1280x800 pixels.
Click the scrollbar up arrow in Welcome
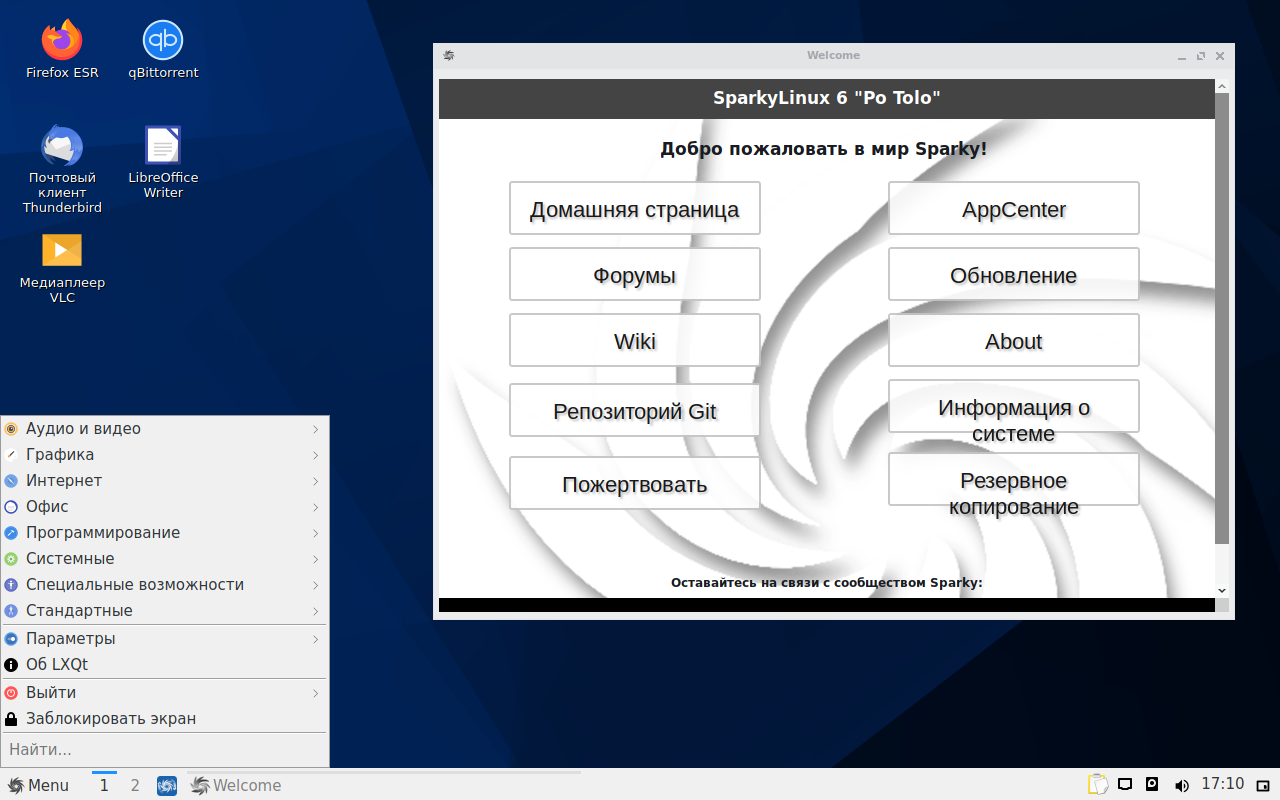coord(1222,86)
